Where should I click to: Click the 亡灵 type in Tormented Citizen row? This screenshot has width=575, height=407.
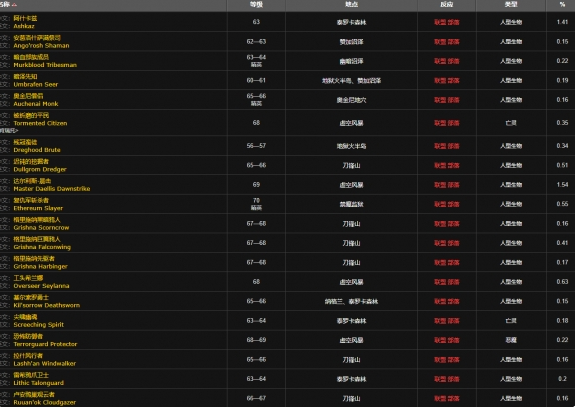[511, 123]
